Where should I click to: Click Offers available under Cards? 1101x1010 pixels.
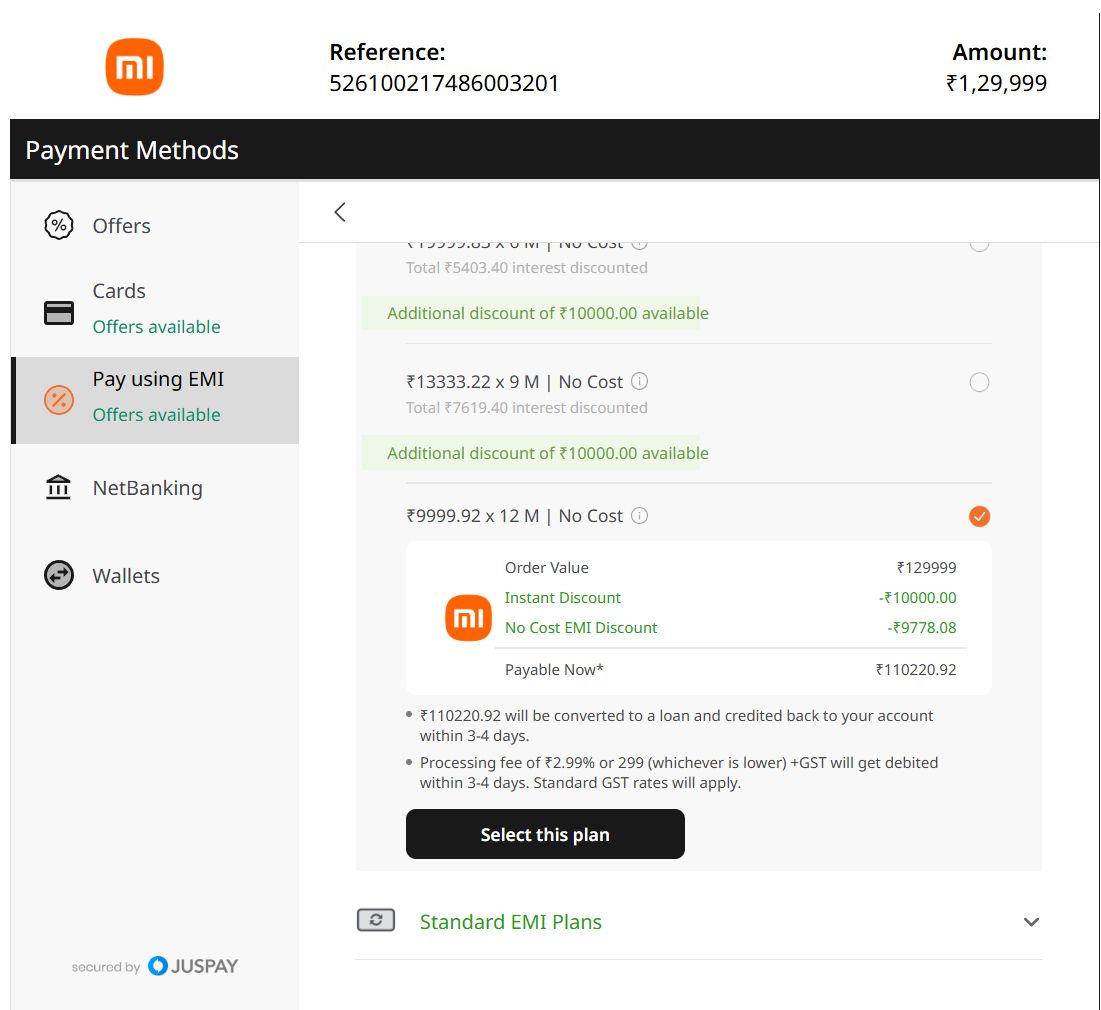pos(157,327)
